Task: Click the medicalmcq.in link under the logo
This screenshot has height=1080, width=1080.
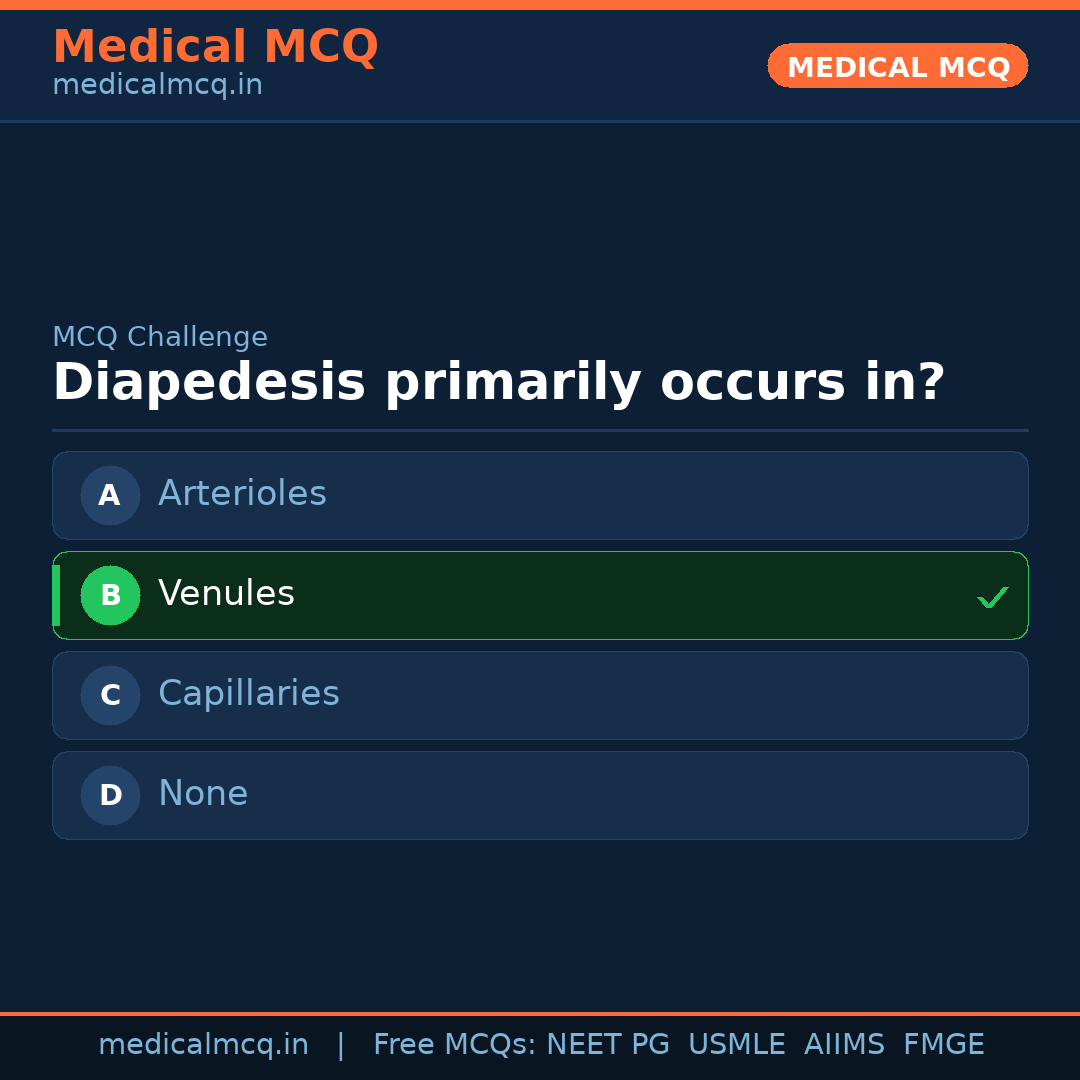Action: click(x=157, y=84)
